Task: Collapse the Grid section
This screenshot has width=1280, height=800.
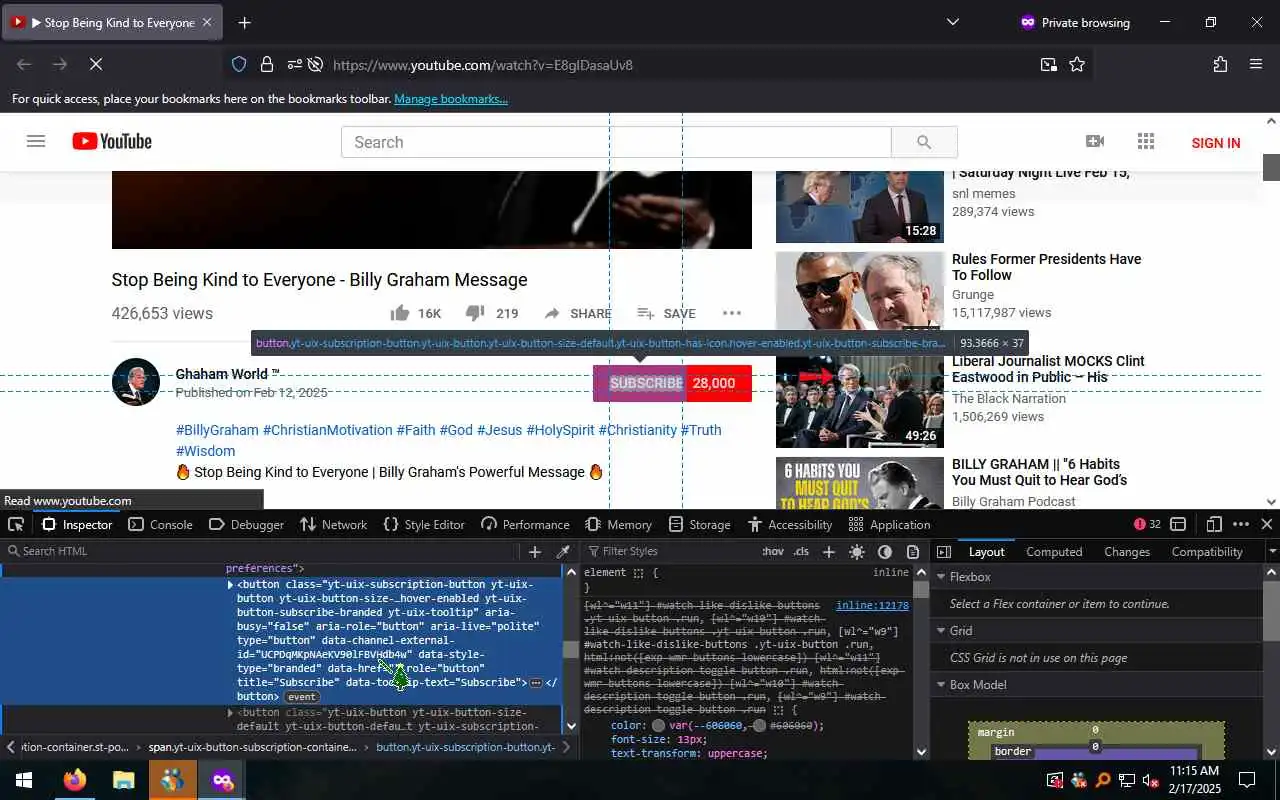Action: coord(940,631)
